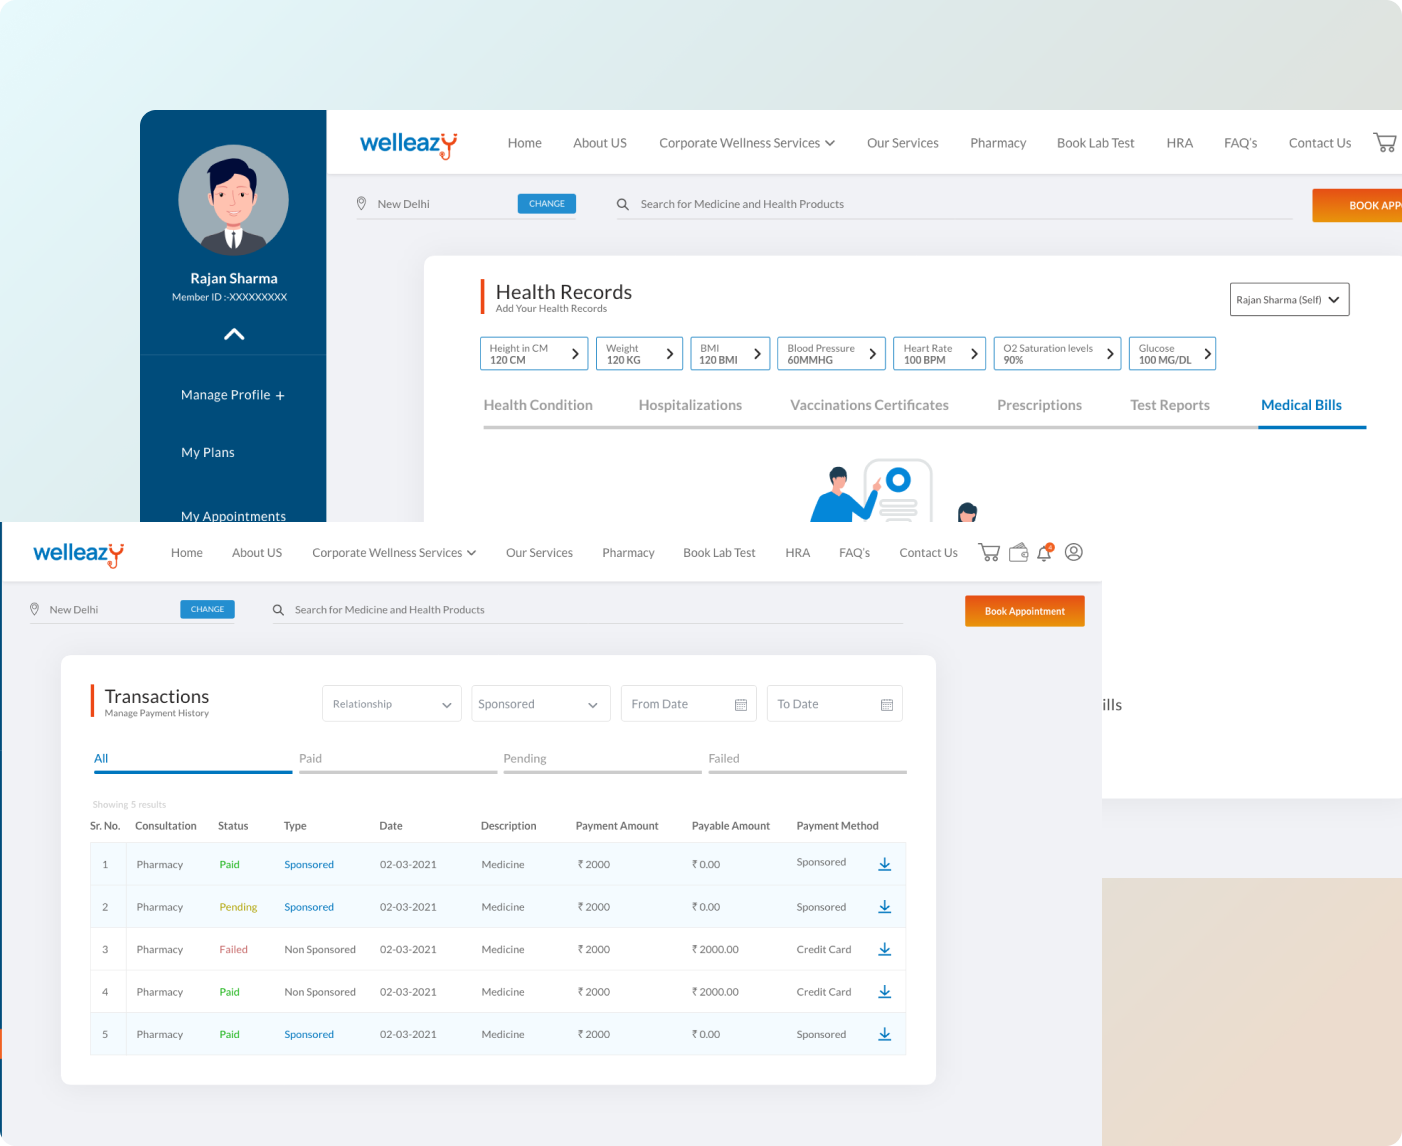This screenshot has height=1146, width=1402.
Task: Open Blood Pressure record card
Action: tap(832, 354)
